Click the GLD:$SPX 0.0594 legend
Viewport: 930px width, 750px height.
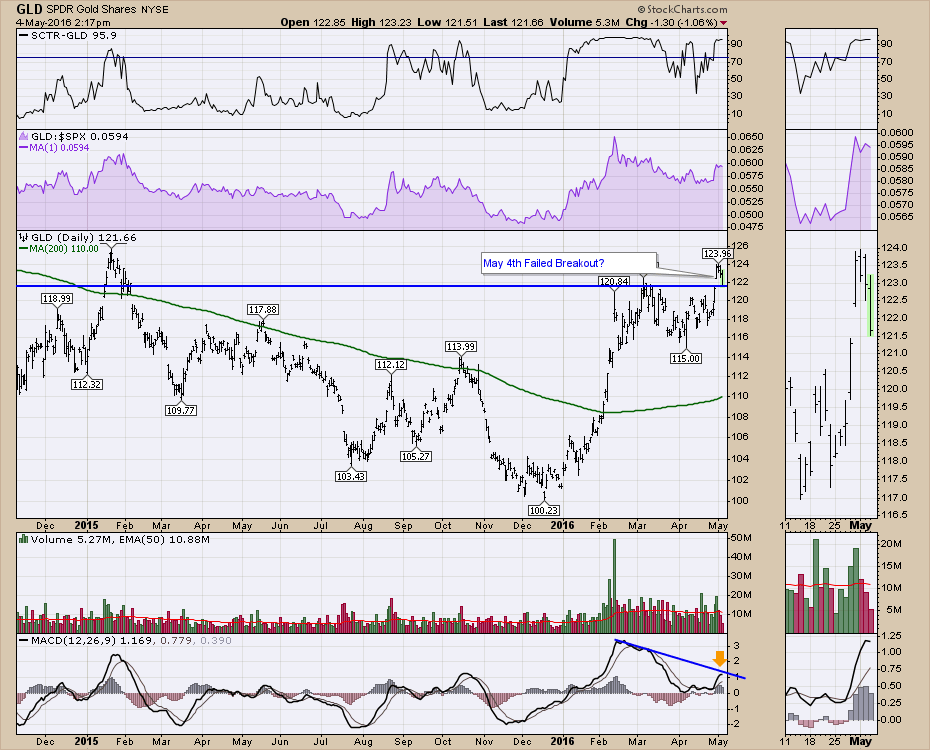(x=74, y=136)
